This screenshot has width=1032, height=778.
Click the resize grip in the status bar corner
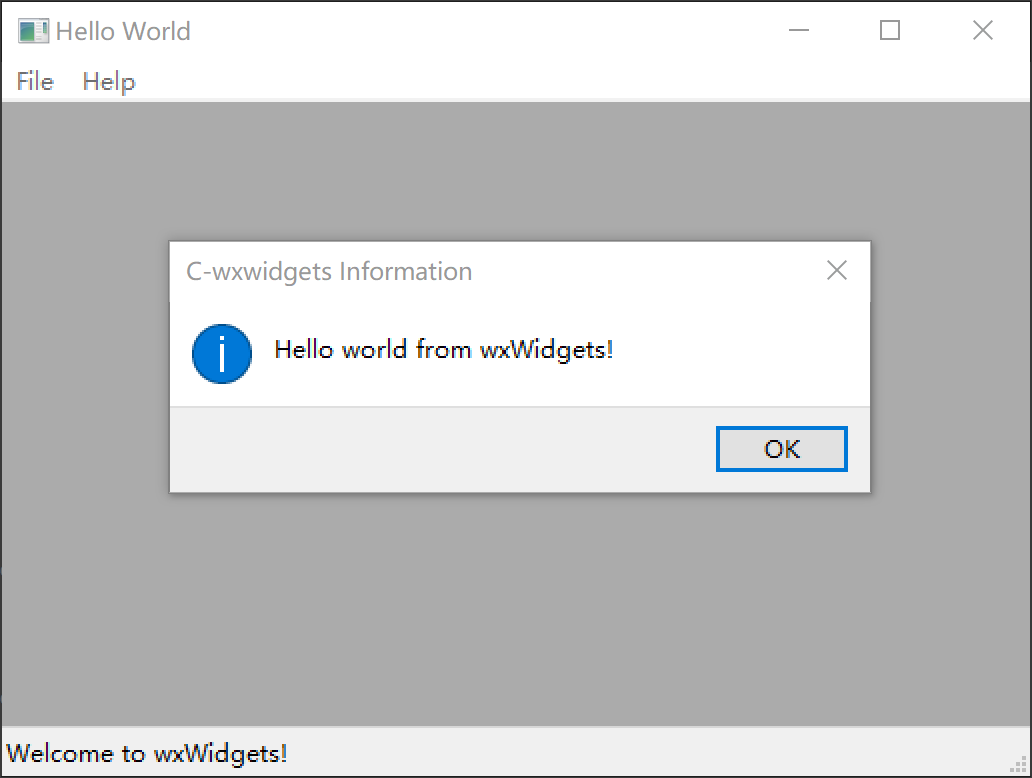[x=1018, y=765]
